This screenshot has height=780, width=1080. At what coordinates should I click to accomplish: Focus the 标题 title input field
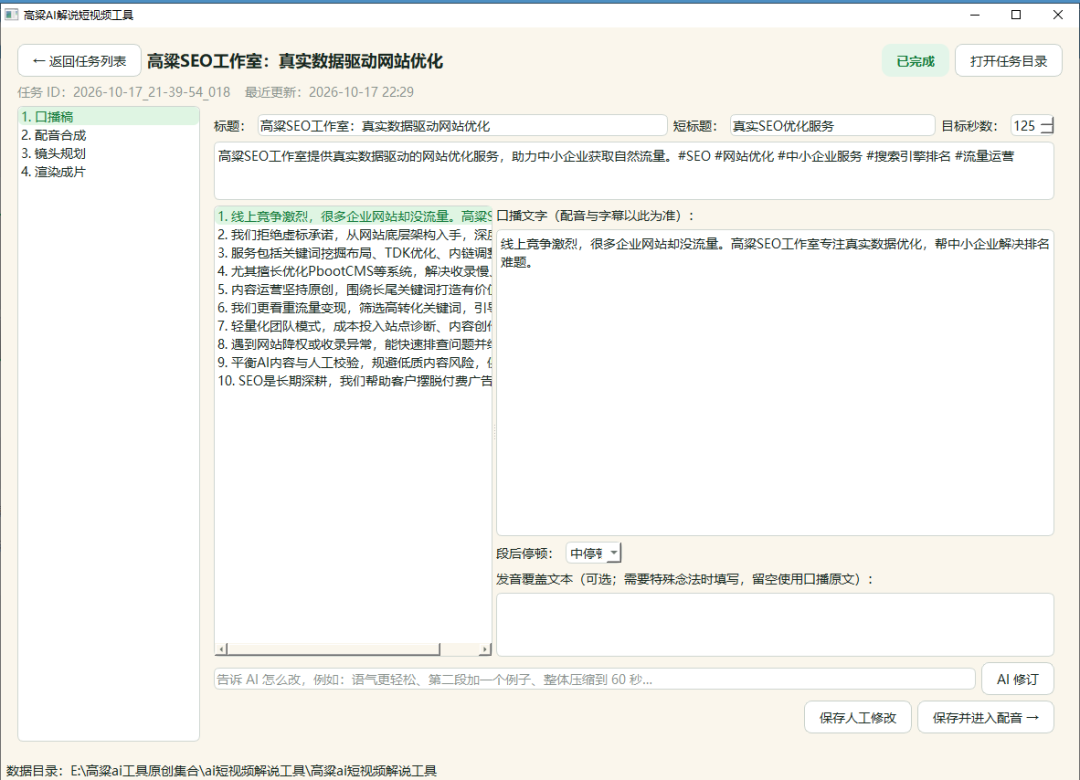tap(462, 126)
